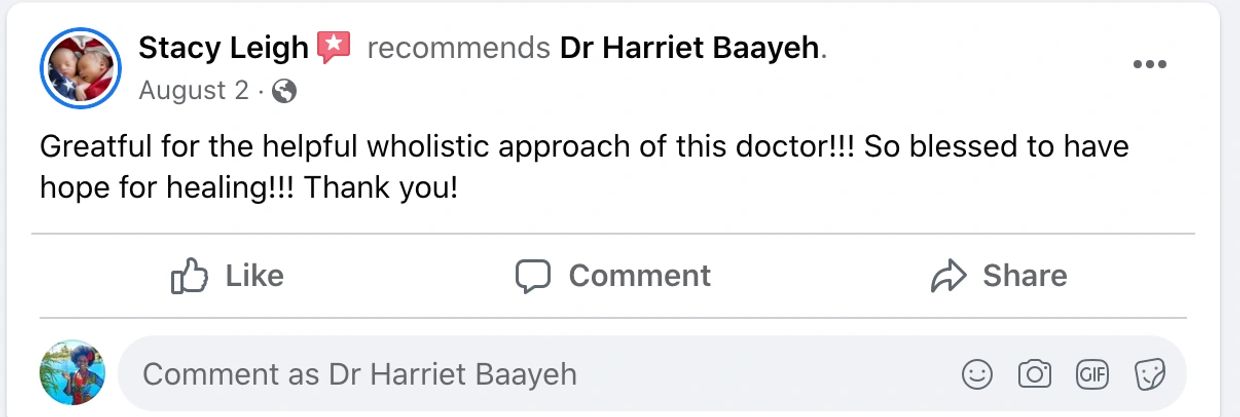
Task: Open Stacy Leigh's profile name link
Action: (x=223, y=47)
